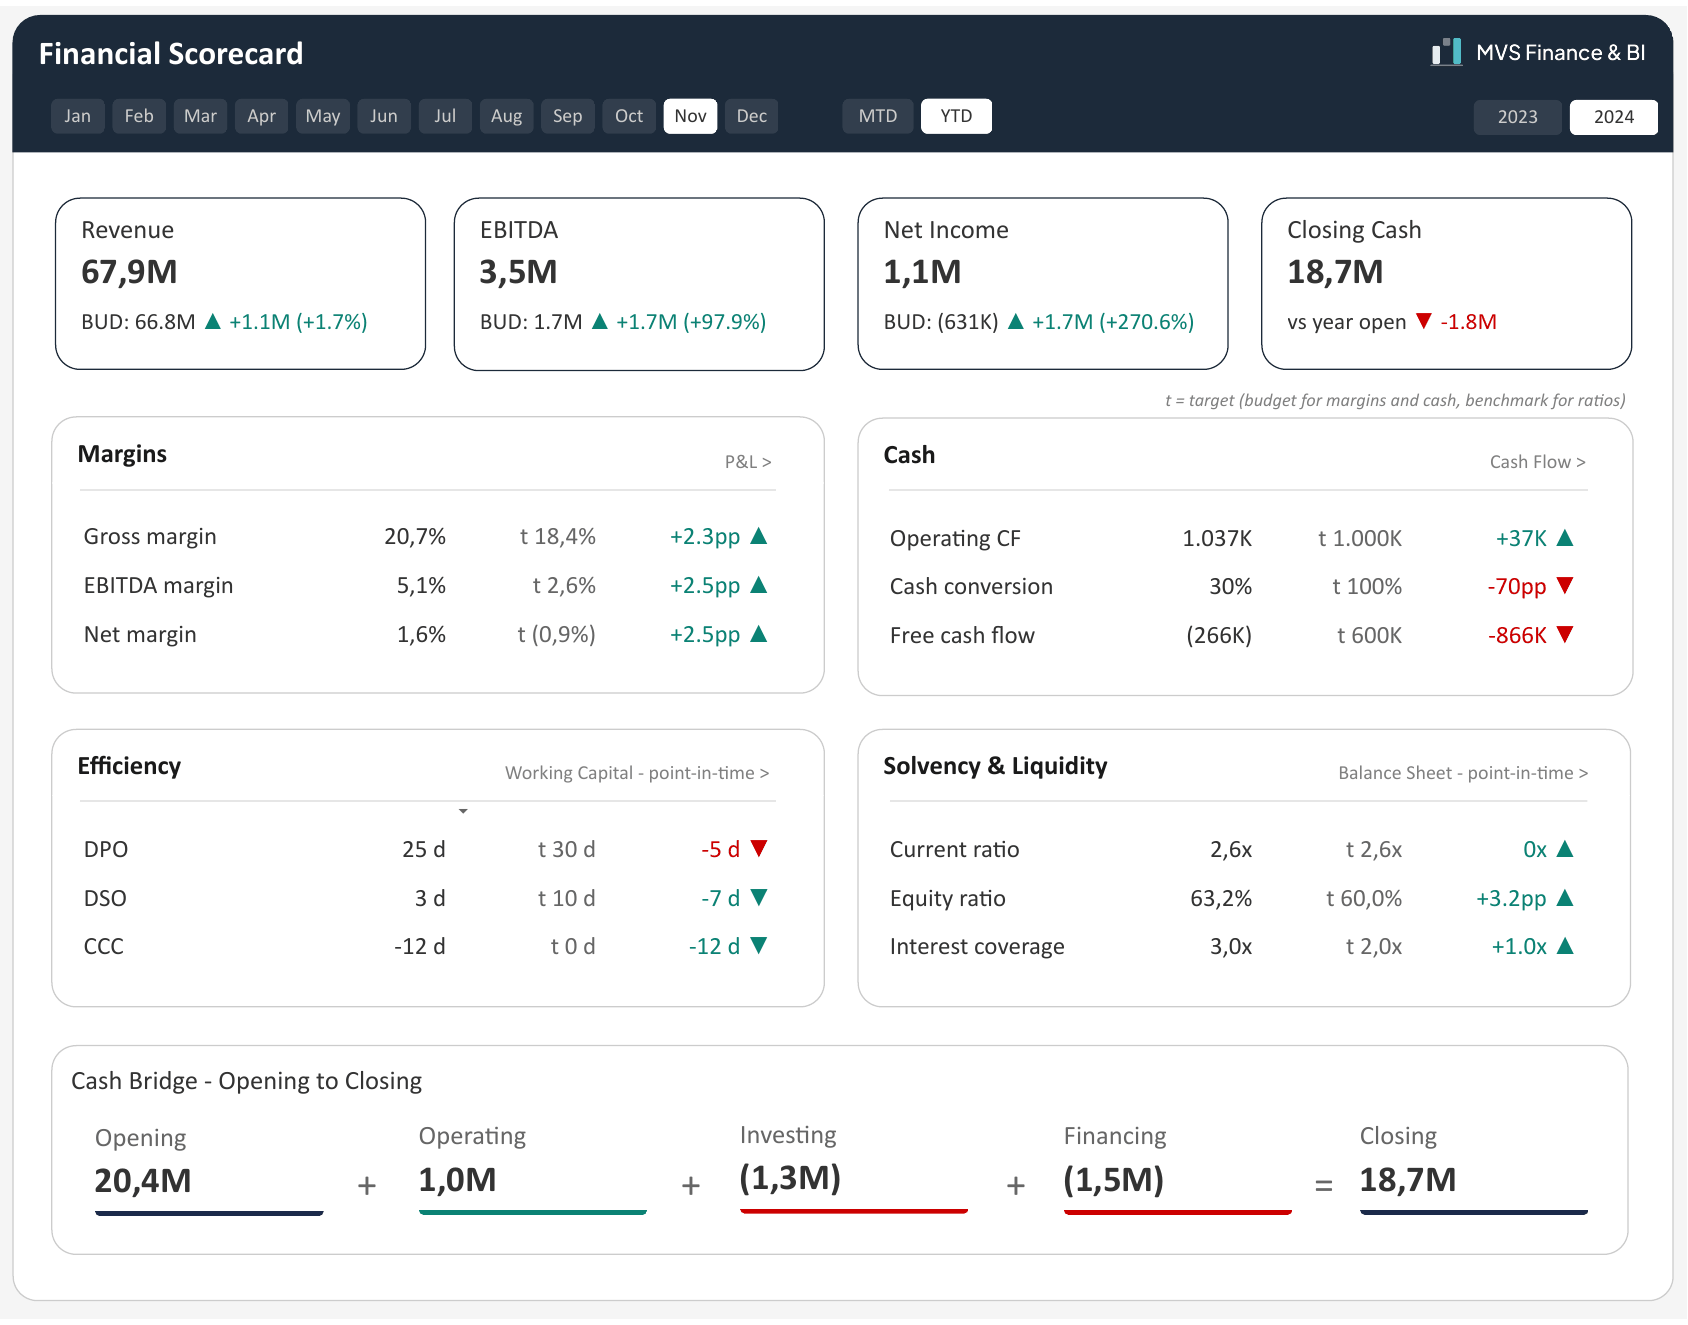Click the EBITDA margin up arrow indicator
1688x1325 pixels.
point(759,585)
